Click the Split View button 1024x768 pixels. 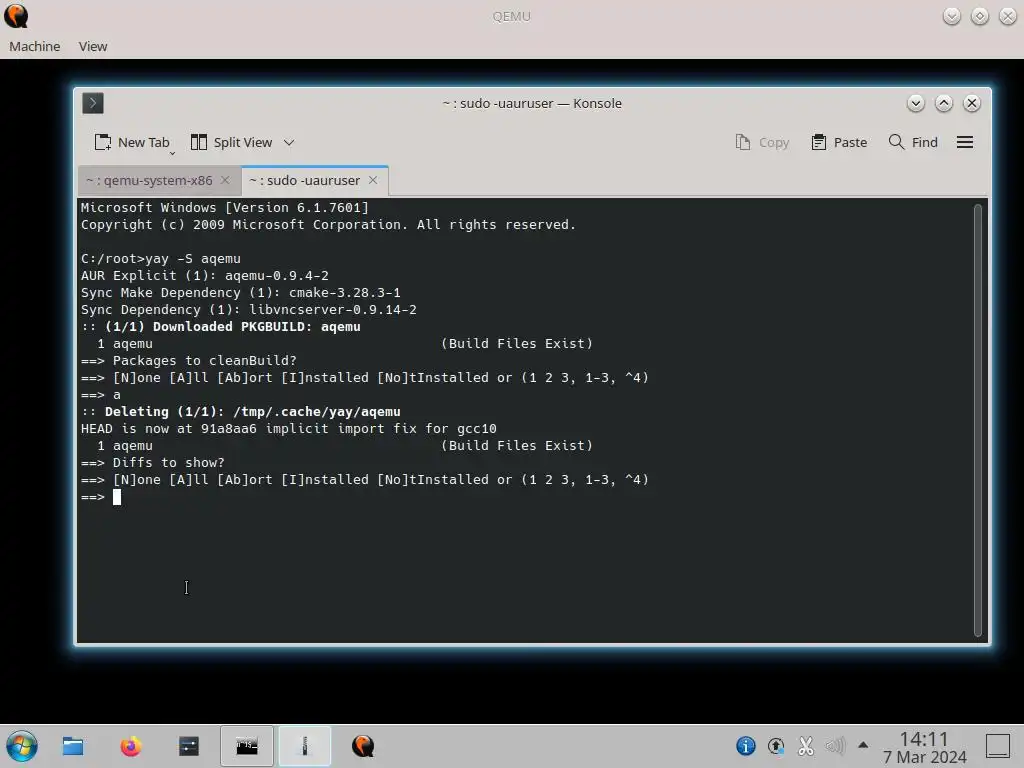click(231, 142)
